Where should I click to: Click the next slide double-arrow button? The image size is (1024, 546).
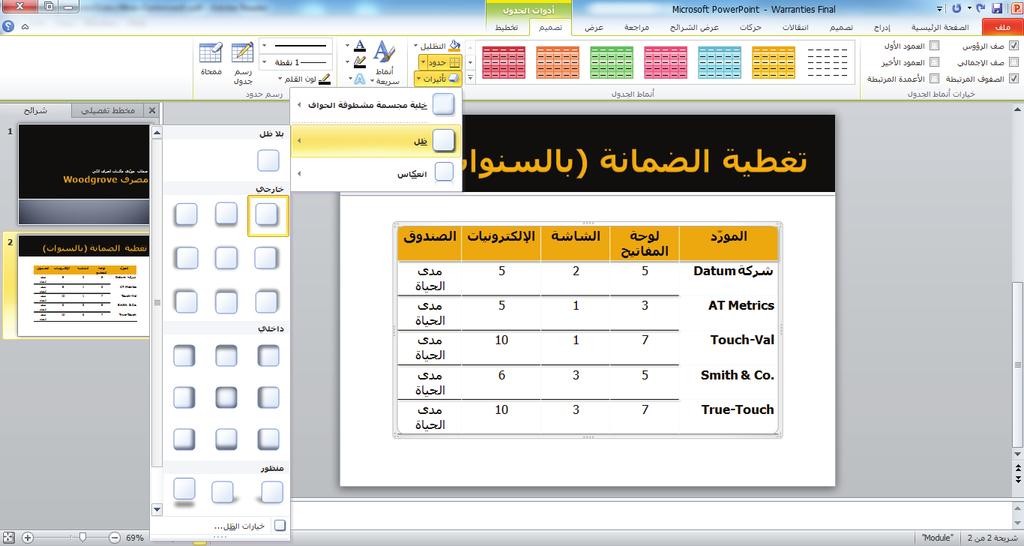coord(1018,479)
